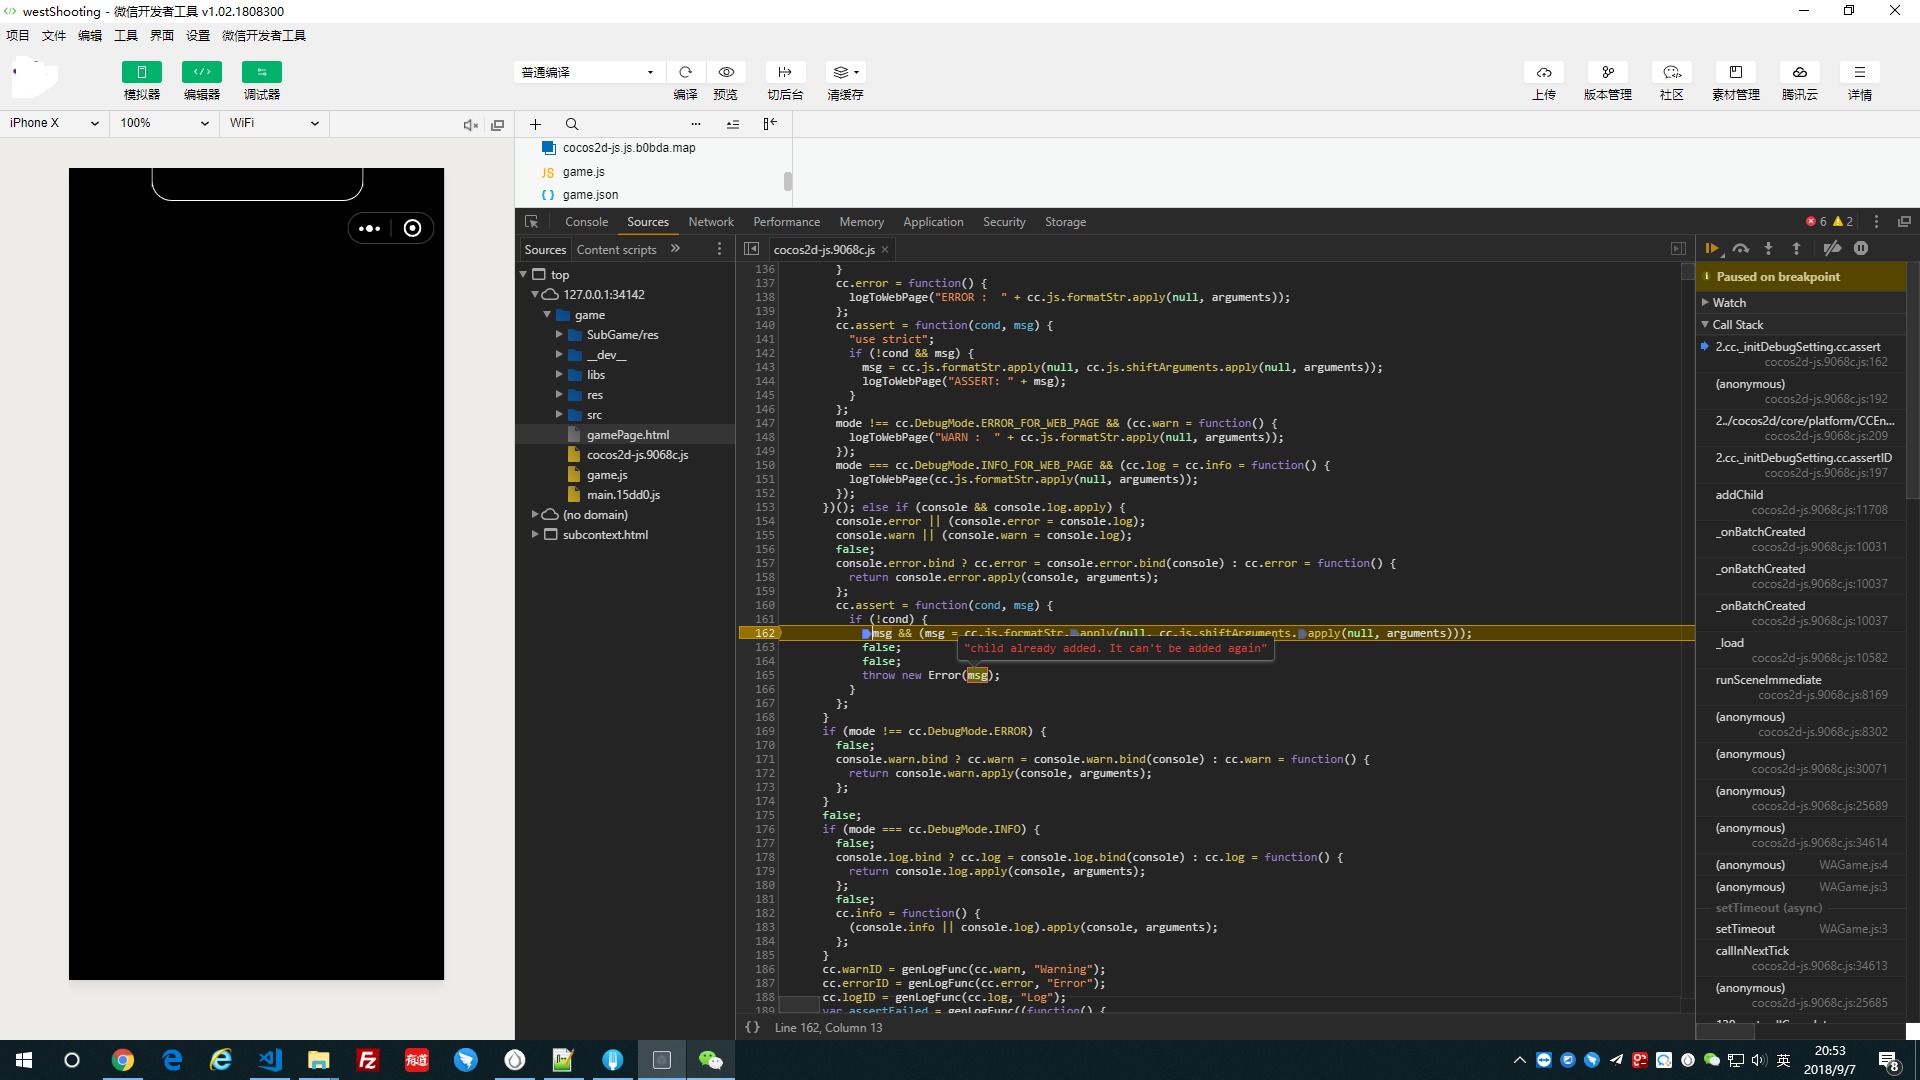Open the Upload (上传) cloud icon

1544,72
